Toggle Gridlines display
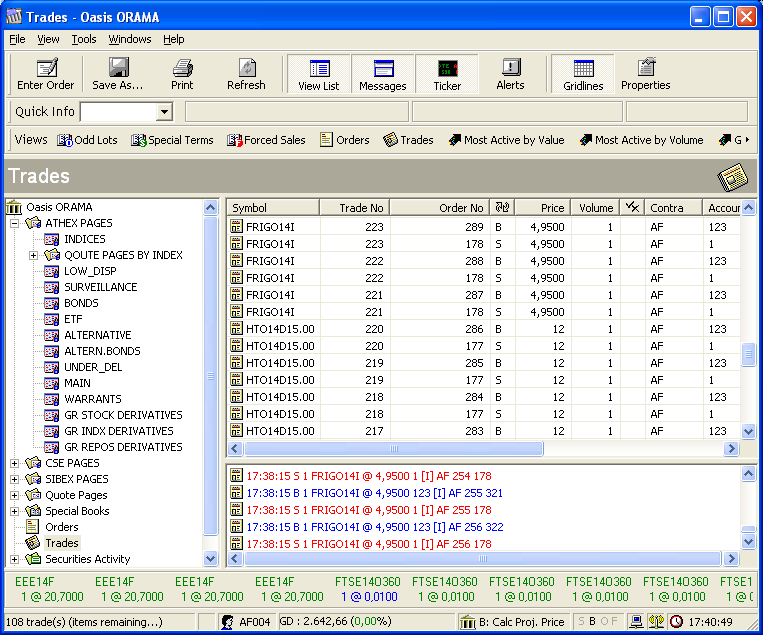This screenshot has width=763, height=635. 583,74
